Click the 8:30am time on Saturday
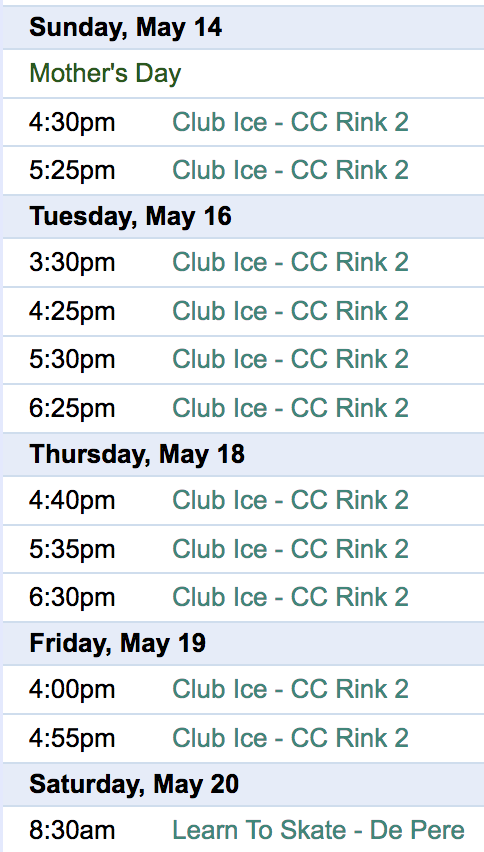484x852 pixels. click(x=72, y=830)
